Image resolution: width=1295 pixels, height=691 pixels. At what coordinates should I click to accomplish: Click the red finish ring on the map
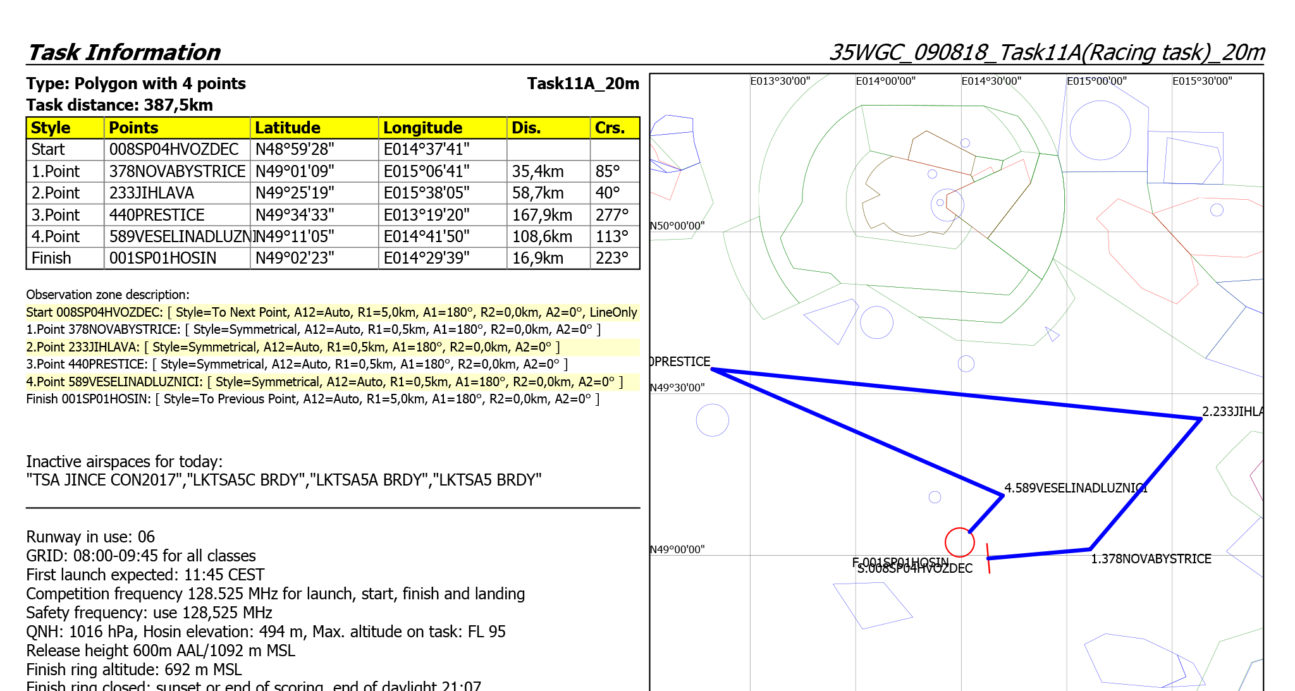click(959, 542)
